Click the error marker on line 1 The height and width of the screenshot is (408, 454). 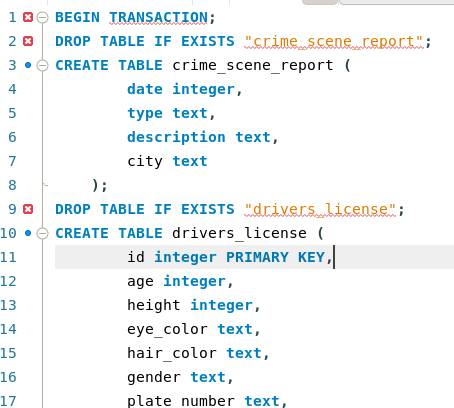click(x=28, y=17)
